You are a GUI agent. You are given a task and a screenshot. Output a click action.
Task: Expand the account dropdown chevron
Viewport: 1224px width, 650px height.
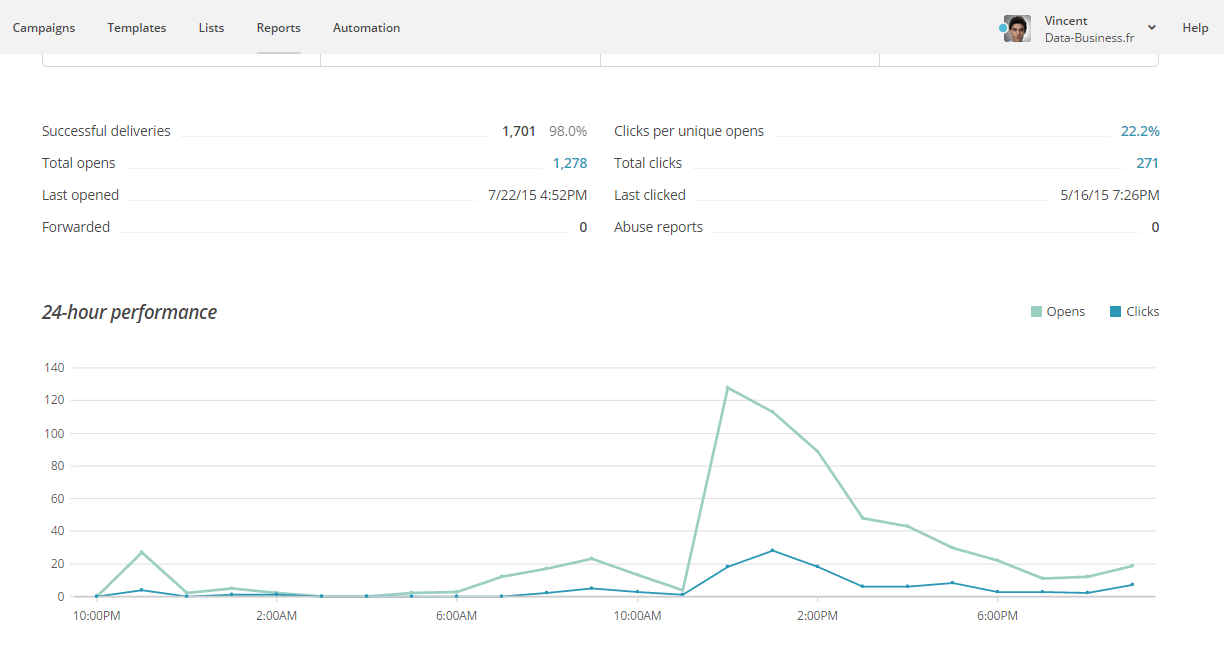pyautogui.click(x=1152, y=28)
